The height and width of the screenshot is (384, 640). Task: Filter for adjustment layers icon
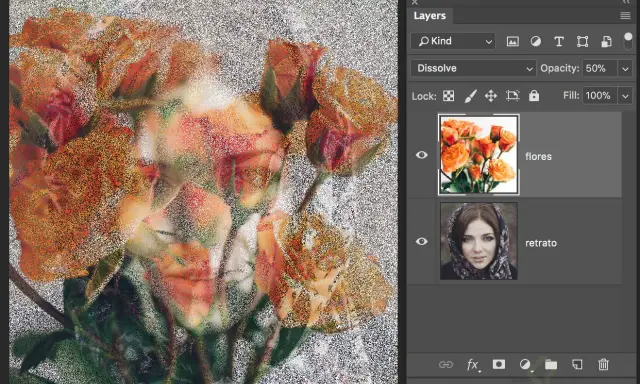click(536, 41)
